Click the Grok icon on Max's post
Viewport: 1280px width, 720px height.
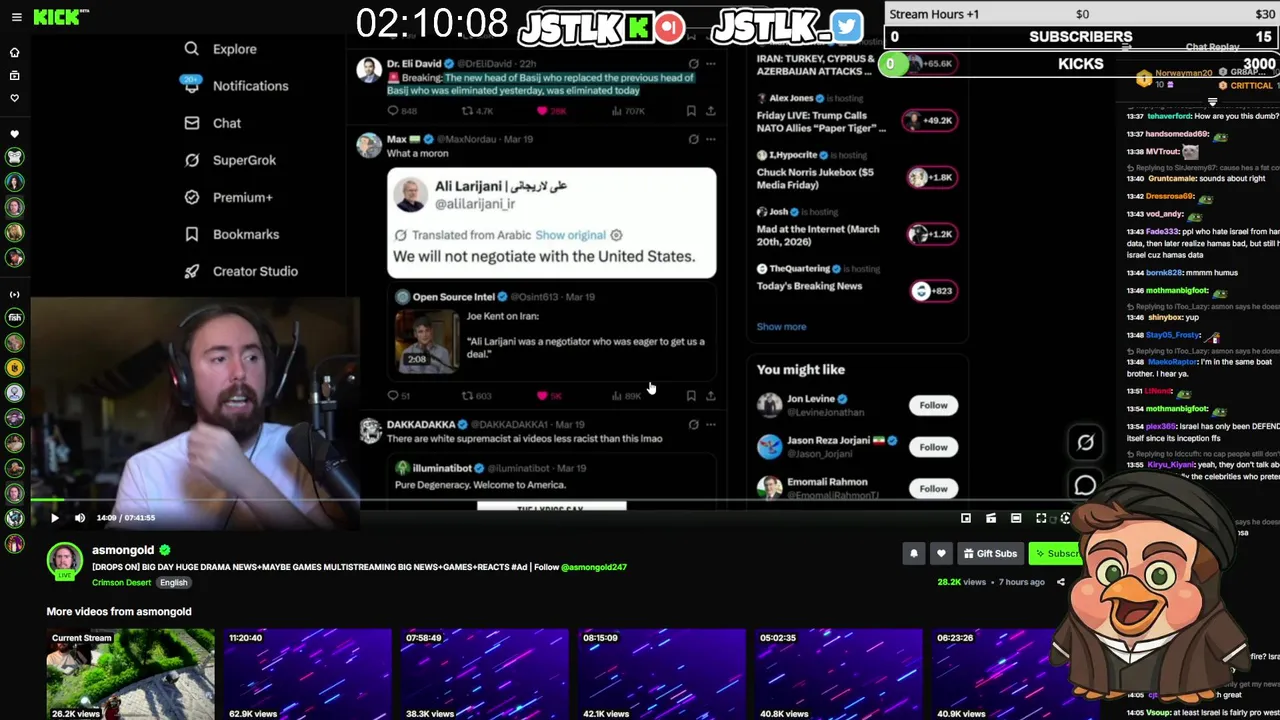coord(693,139)
